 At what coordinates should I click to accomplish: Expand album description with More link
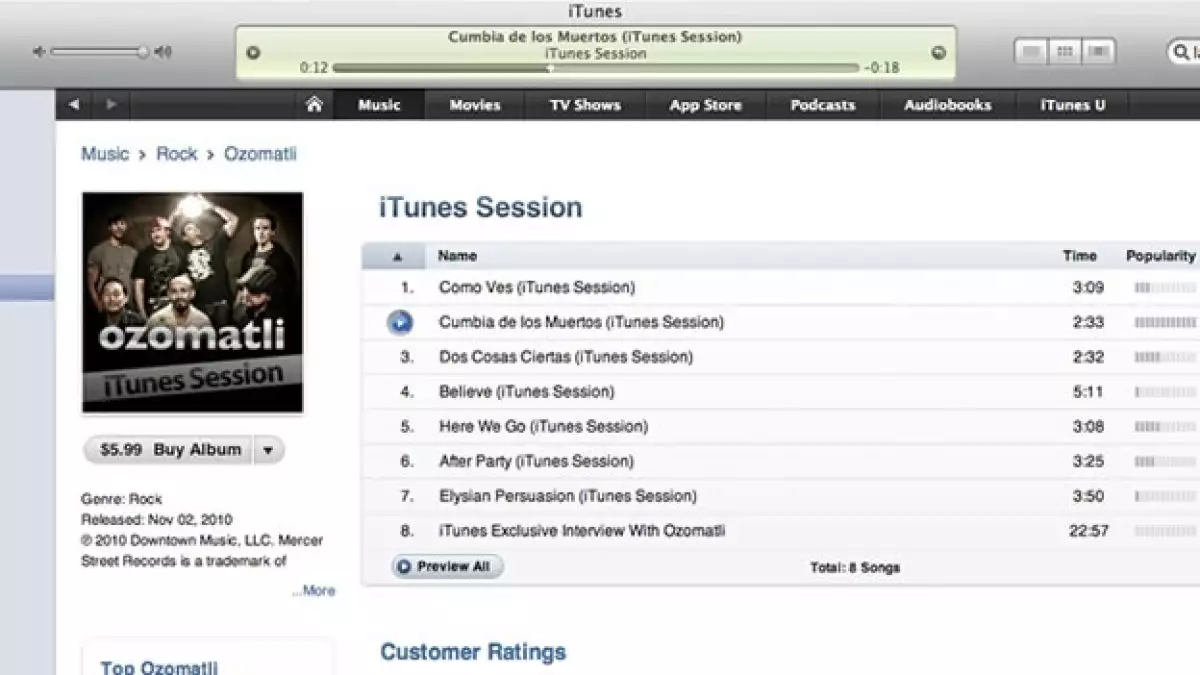click(314, 591)
